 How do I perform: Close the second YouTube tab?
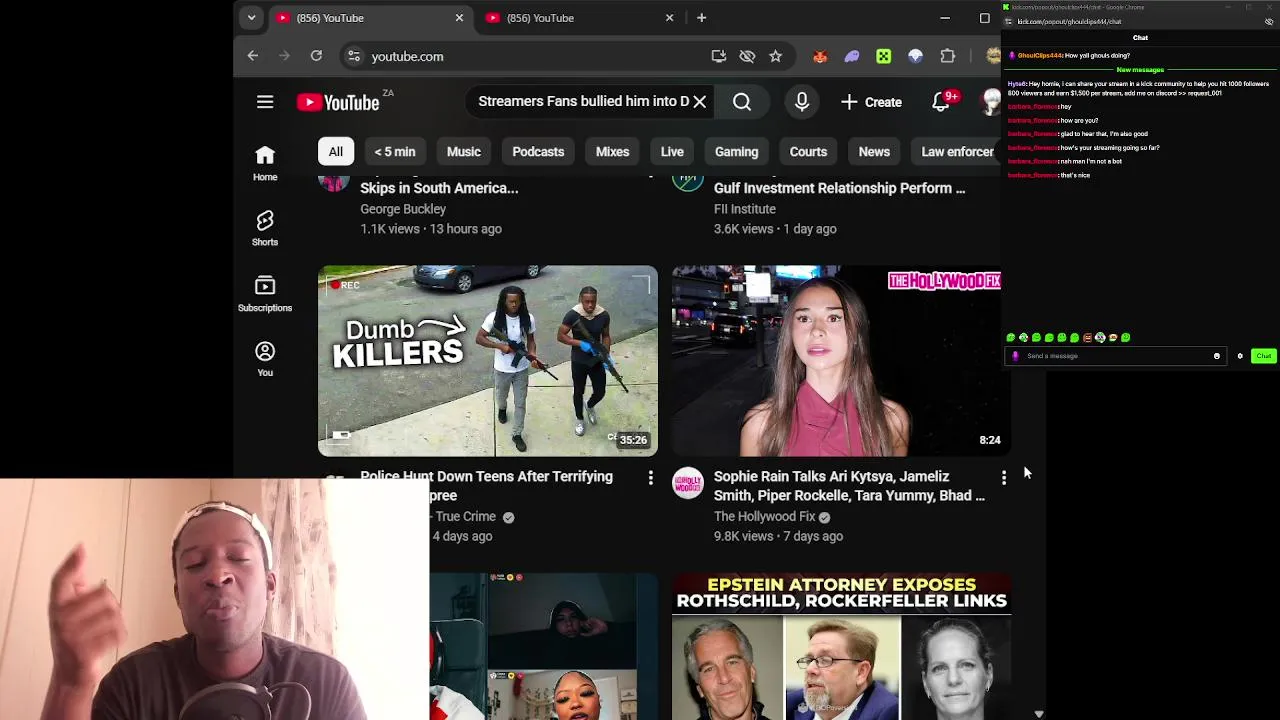(669, 18)
